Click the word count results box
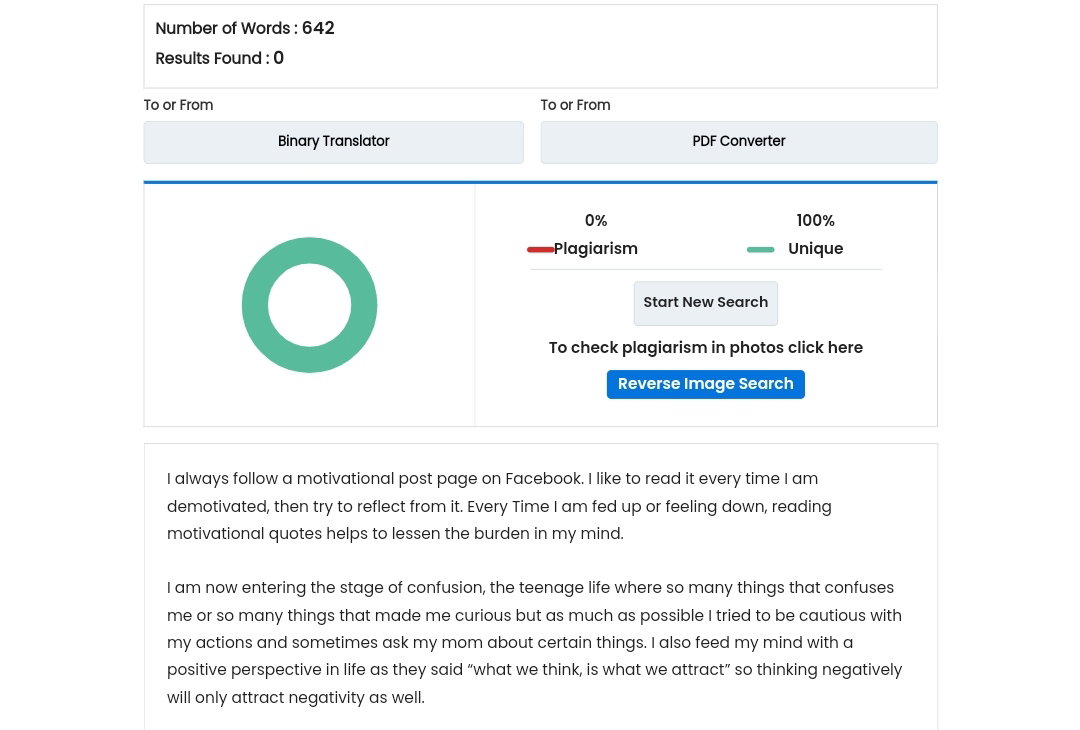The height and width of the screenshot is (730, 1080). coord(541,46)
